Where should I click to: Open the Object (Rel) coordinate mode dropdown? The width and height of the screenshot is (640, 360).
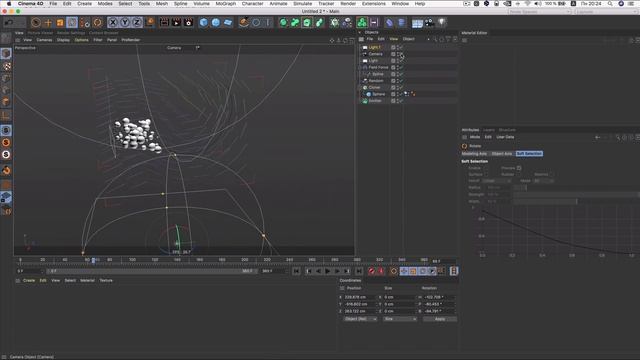coord(360,319)
